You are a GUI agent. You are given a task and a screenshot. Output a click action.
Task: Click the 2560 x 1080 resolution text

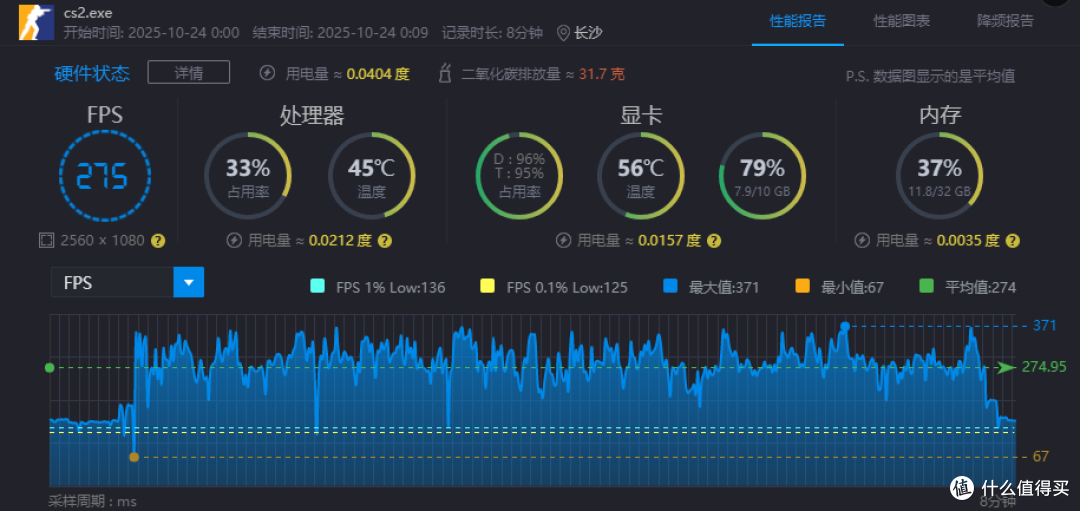point(103,240)
